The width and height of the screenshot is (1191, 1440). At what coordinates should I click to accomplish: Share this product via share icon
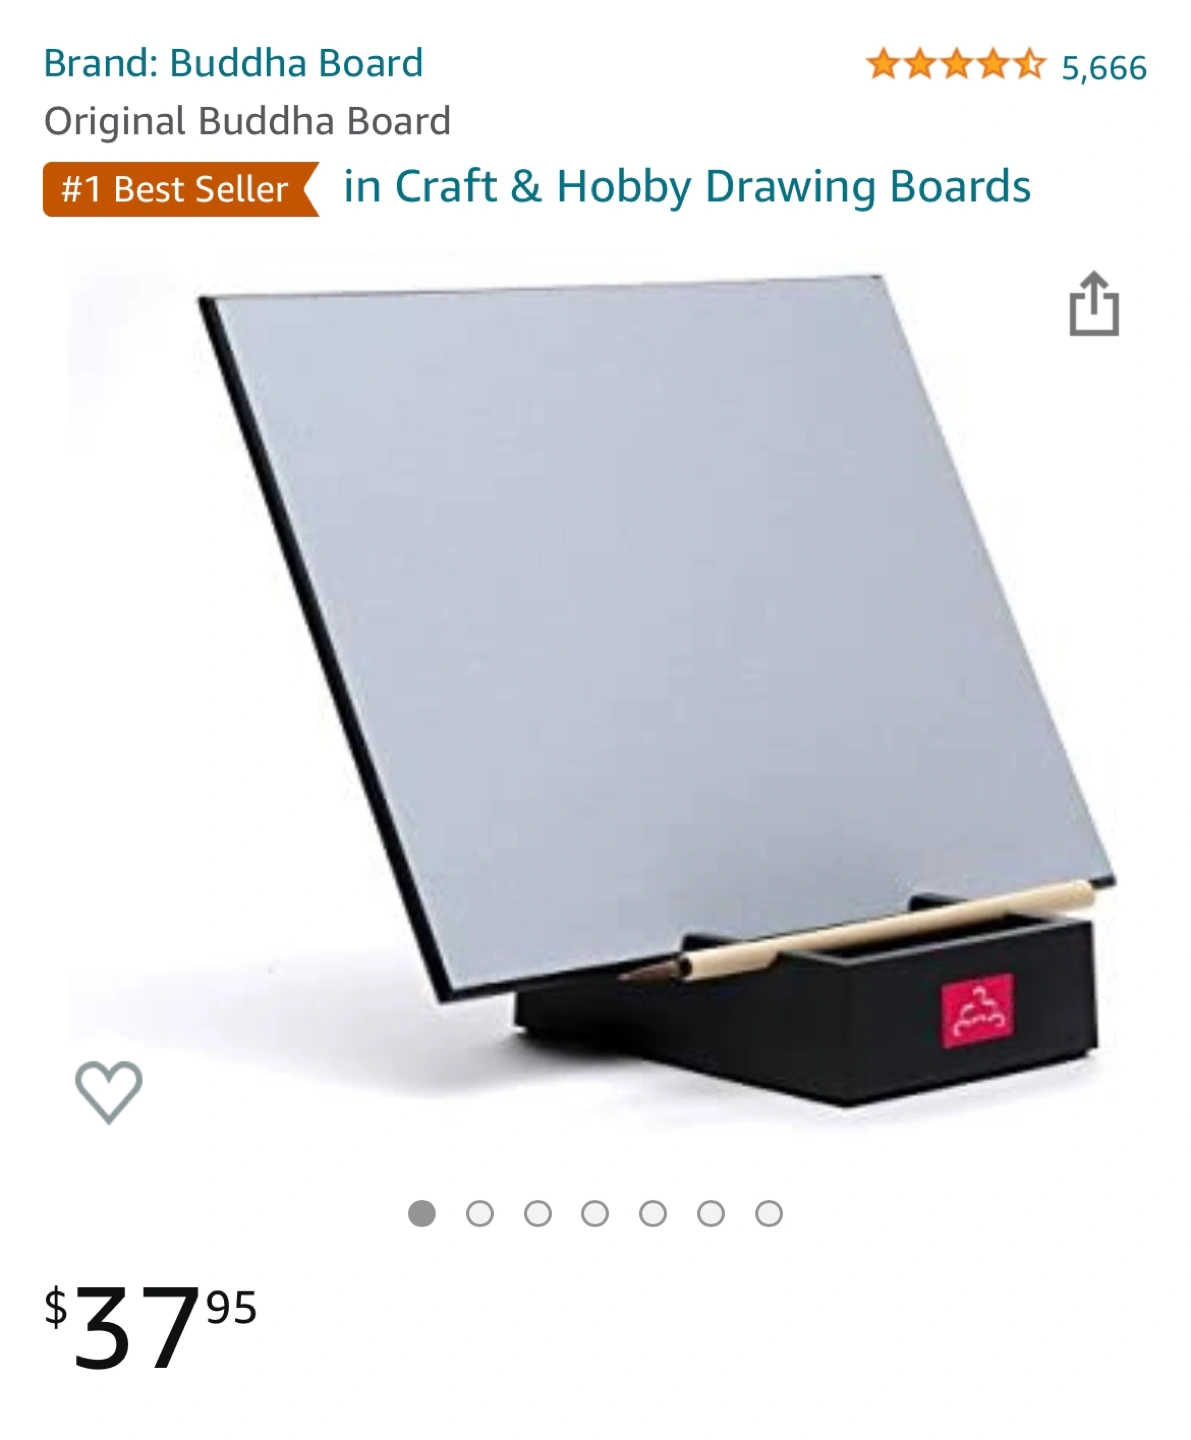click(x=1094, y=303)
